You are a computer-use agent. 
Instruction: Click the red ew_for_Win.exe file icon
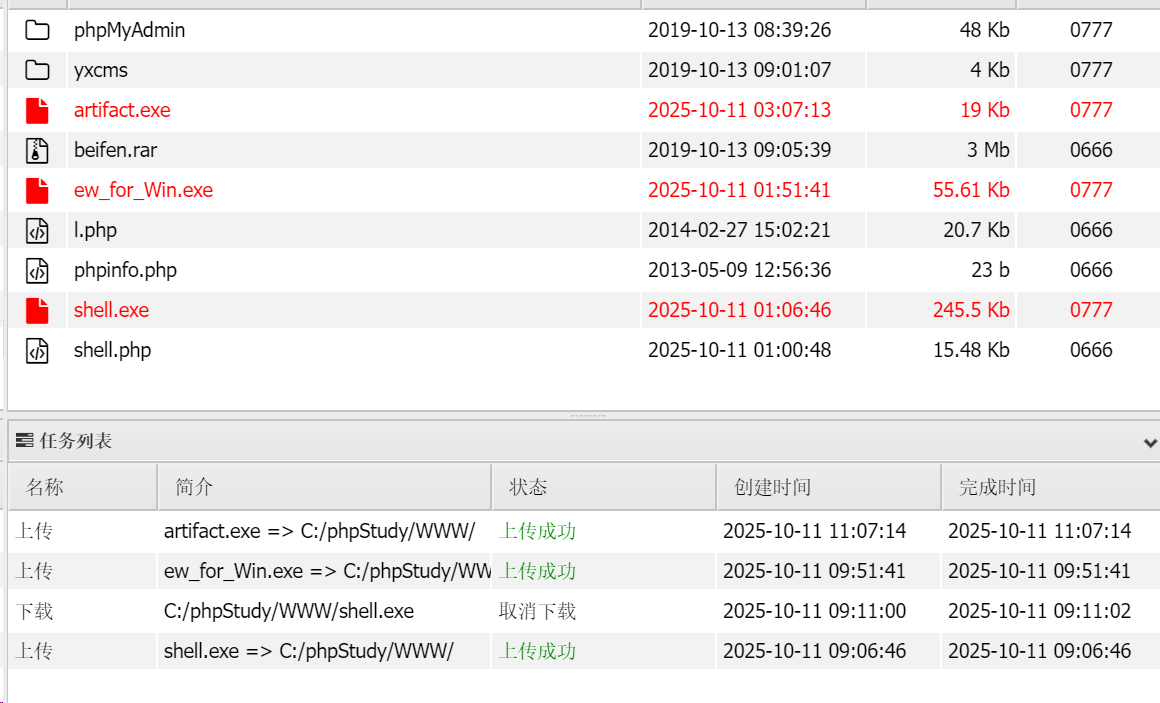click(x=37, y=190)
